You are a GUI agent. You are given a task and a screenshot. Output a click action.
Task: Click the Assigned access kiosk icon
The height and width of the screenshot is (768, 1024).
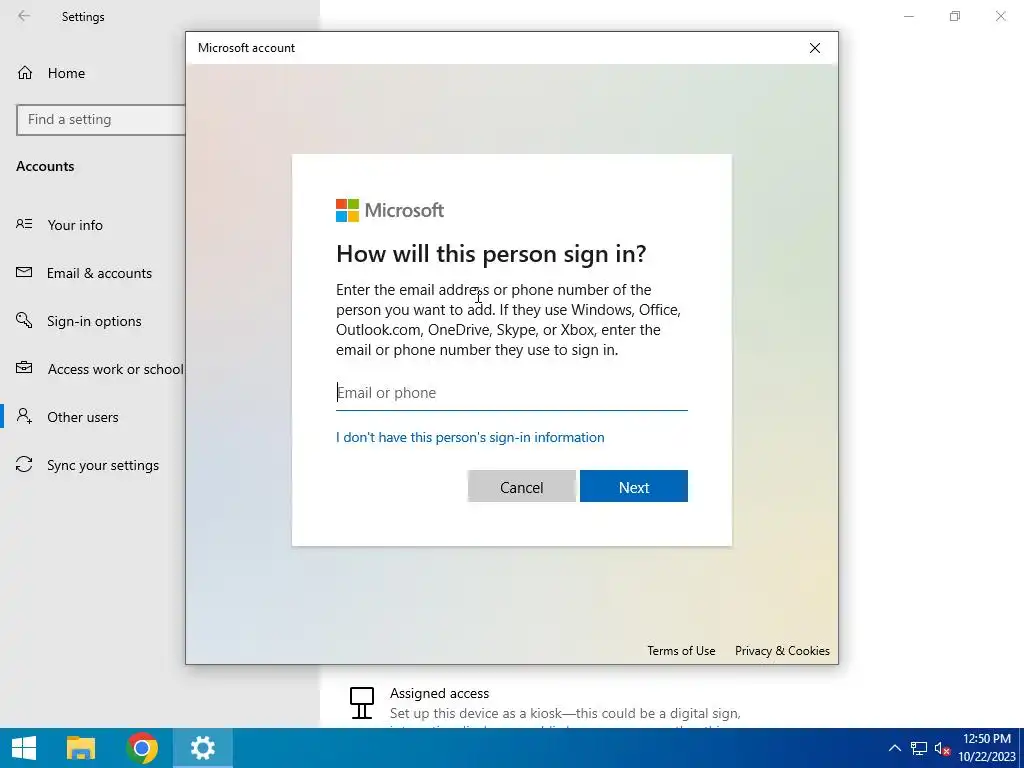point(362,703)
